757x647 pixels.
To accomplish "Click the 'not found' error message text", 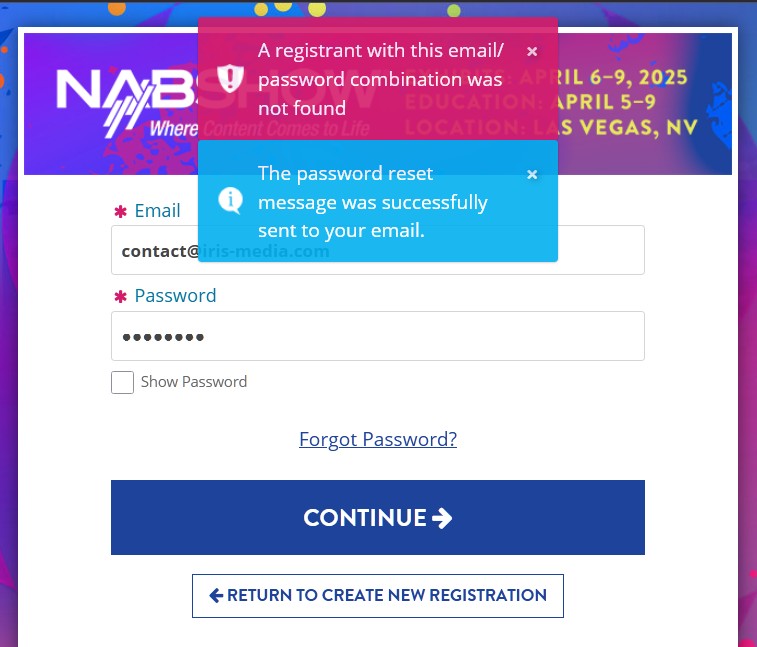I will (380, 79).
